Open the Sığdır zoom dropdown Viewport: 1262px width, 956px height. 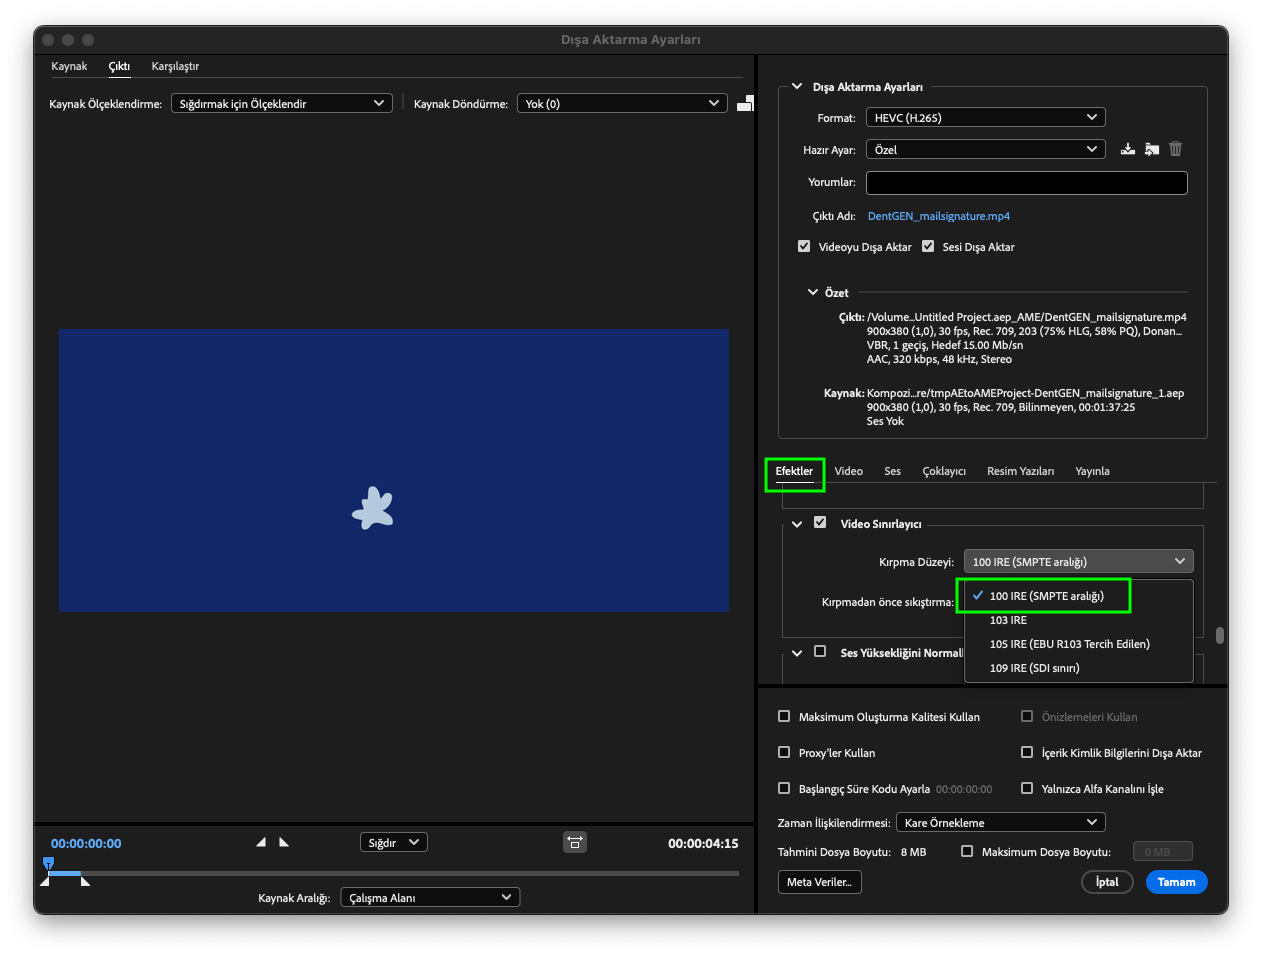tap(394, 842)
